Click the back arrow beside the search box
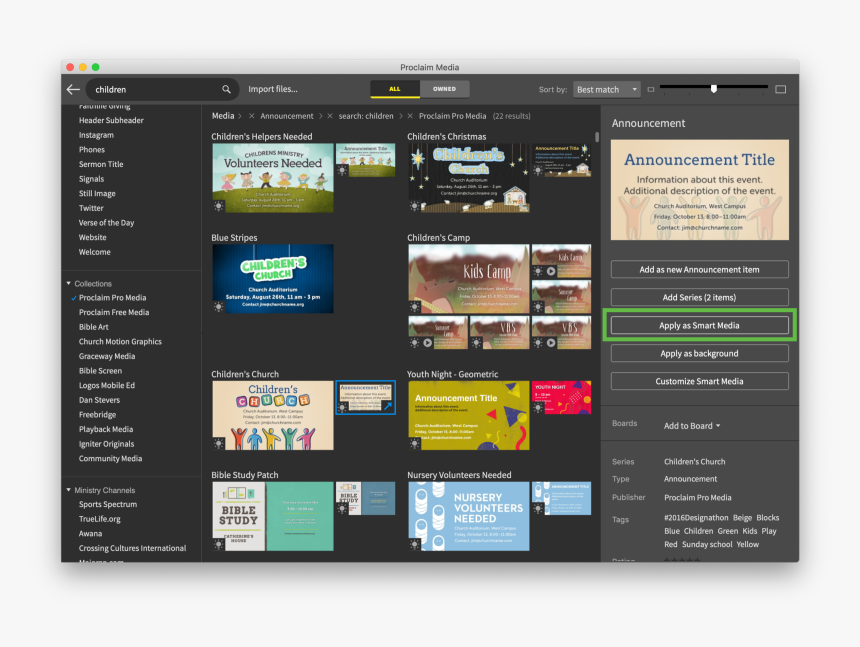This screenshot has width=860, height=647. point(73,89)
